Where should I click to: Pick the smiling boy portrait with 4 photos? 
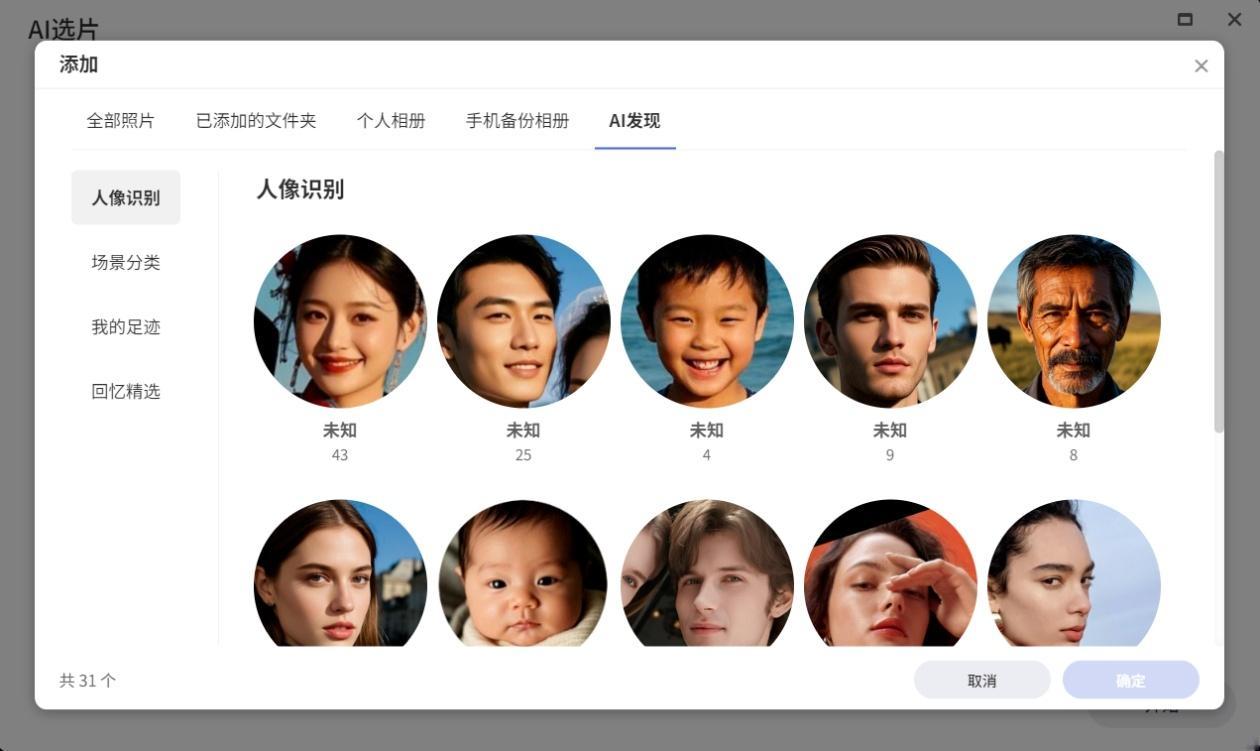click(x=707, y=321)
